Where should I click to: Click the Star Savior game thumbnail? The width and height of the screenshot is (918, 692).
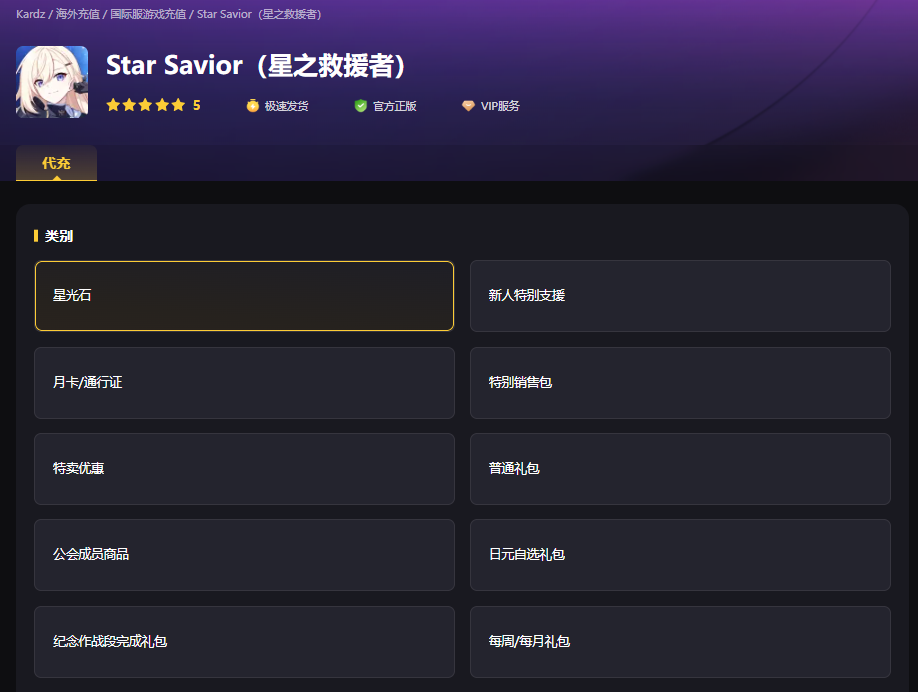(52, 82)
